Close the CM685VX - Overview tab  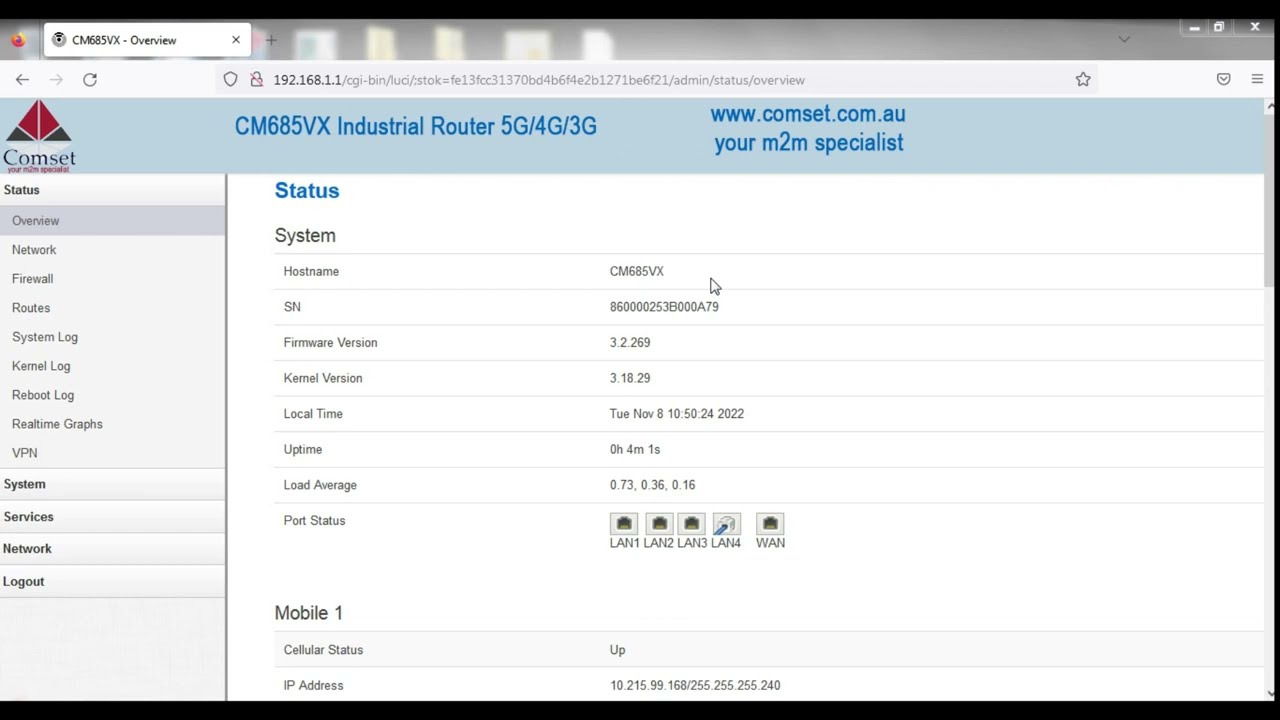pos(236,40)
